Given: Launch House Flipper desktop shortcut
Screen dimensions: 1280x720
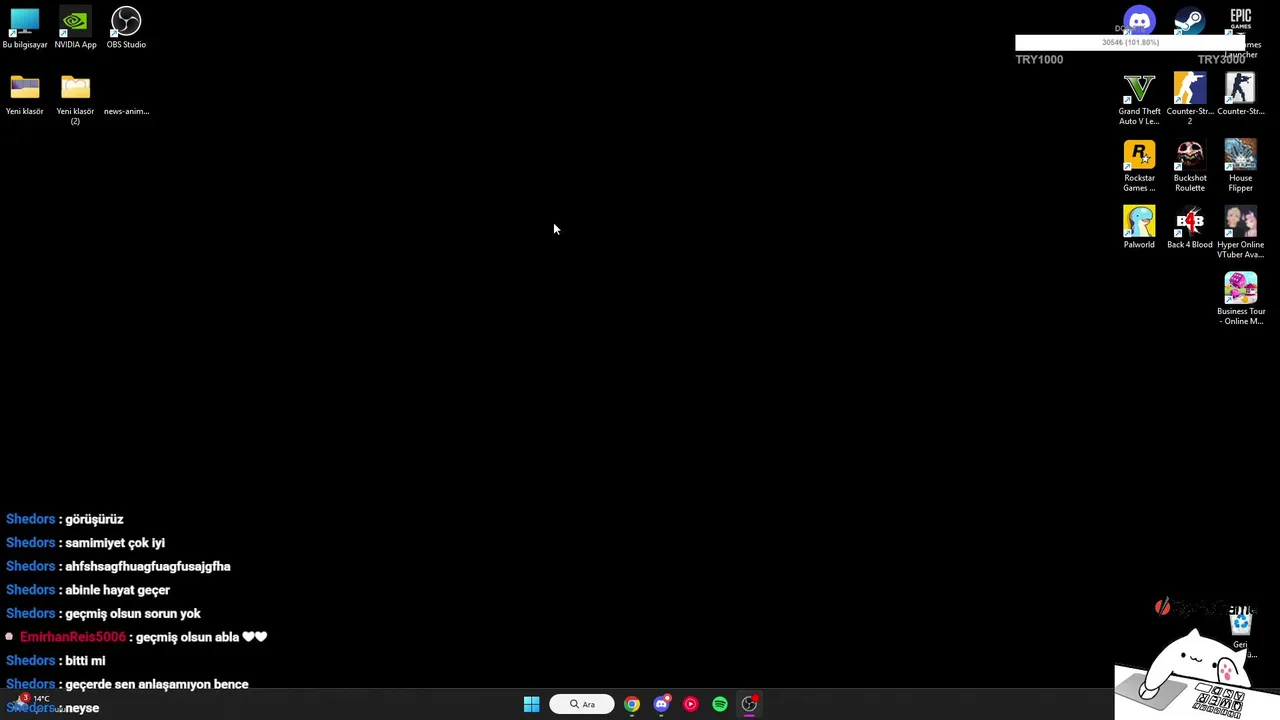Looking at the screenshot, I should click(x=1240, y=166).
